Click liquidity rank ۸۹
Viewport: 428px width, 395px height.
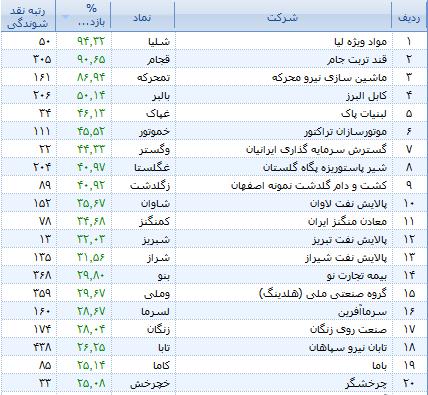point(45,186)
